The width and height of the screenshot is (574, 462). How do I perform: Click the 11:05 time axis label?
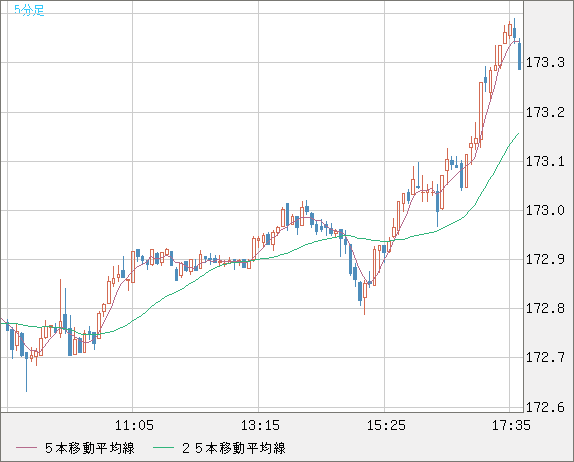click(x=134, y=425)
